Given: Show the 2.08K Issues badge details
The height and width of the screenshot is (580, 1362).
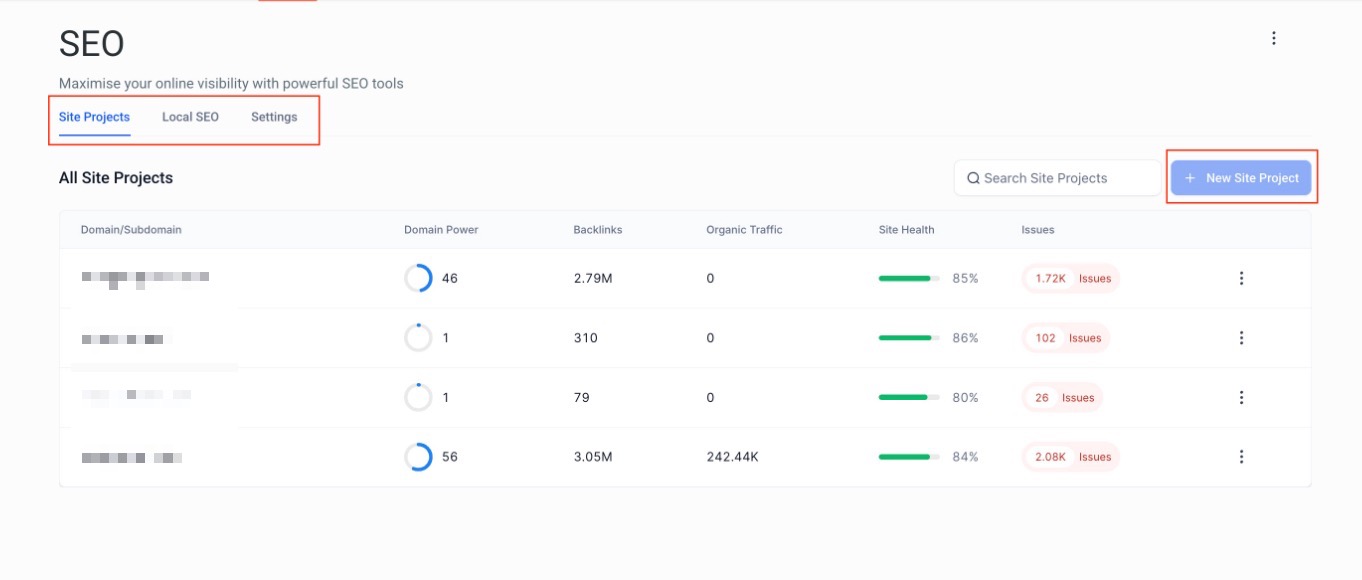Looking at the screenshot, I should (1071, 457).
